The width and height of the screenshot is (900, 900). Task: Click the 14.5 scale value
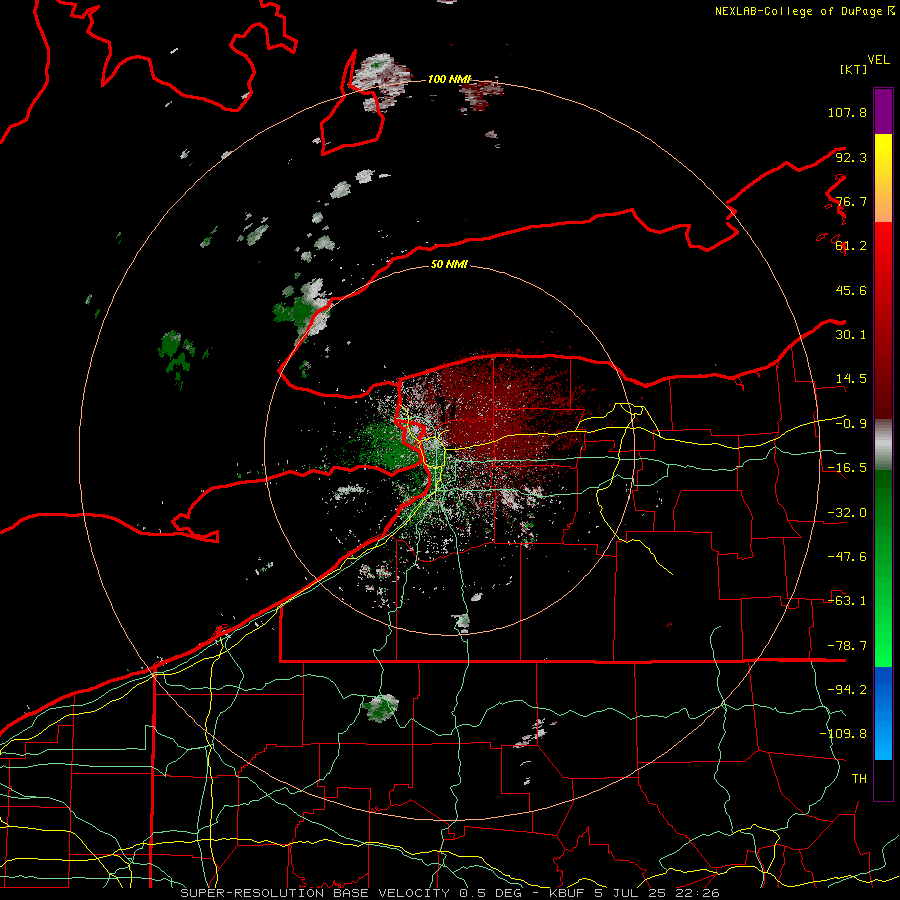(x=851, y=379)
